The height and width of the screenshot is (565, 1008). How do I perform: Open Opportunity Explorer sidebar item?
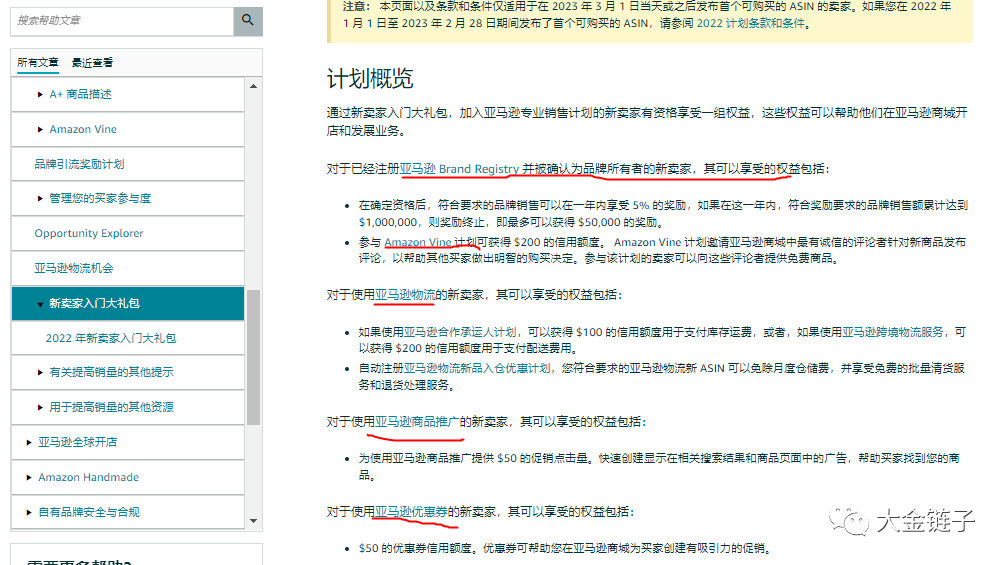(89, 233)
